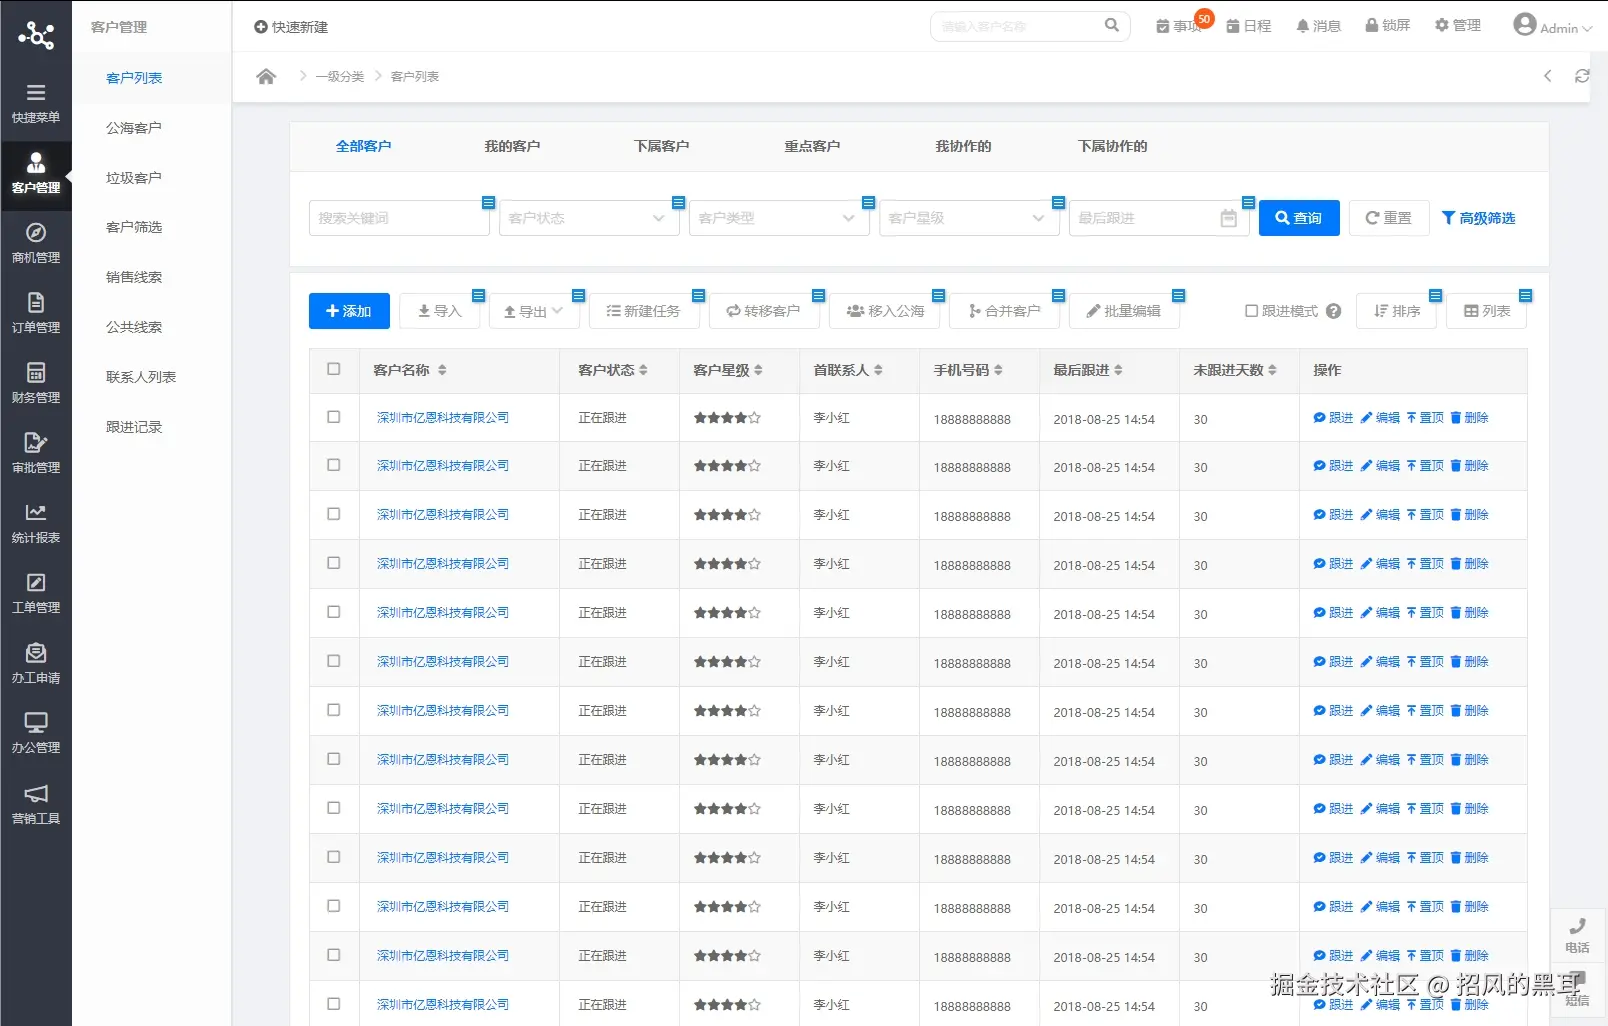
Task: Open 财务管理 calculator icon in sidebar
Action: pyautogui.click(x=36, y=373)
